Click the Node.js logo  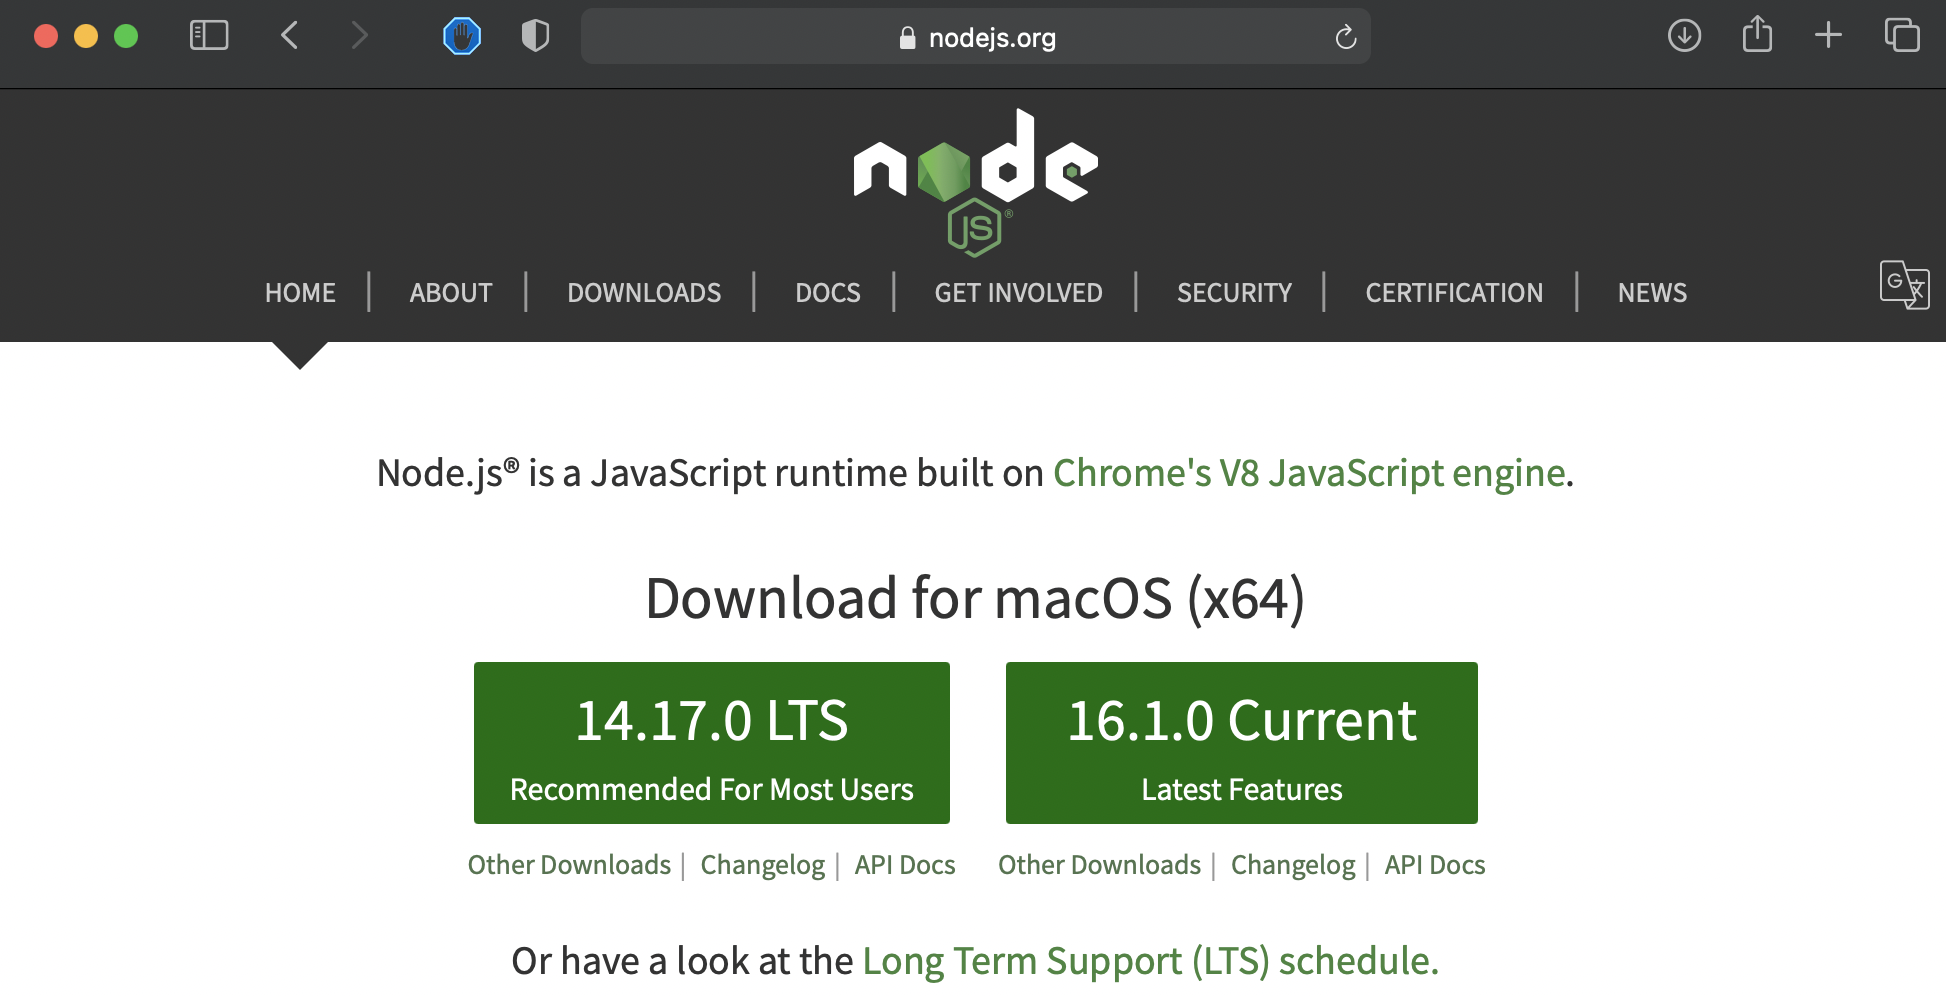coord(975,182)
